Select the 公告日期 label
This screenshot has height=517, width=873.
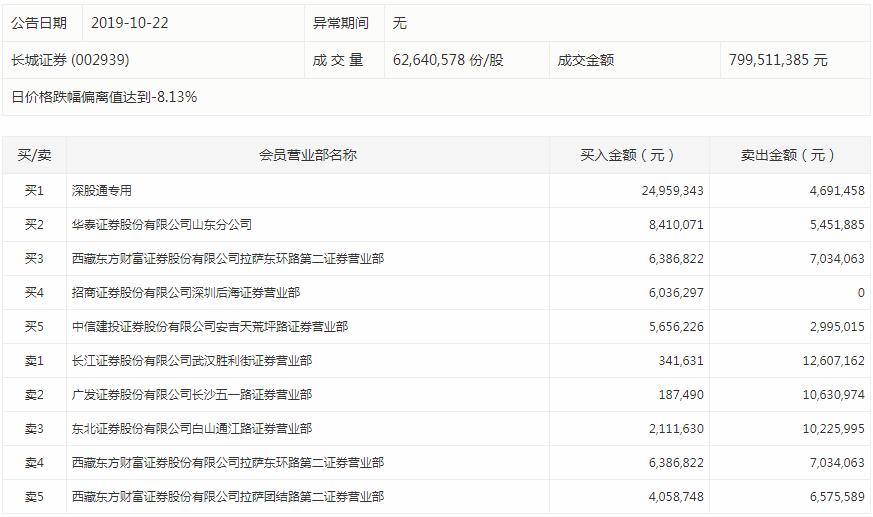(39, 23)
